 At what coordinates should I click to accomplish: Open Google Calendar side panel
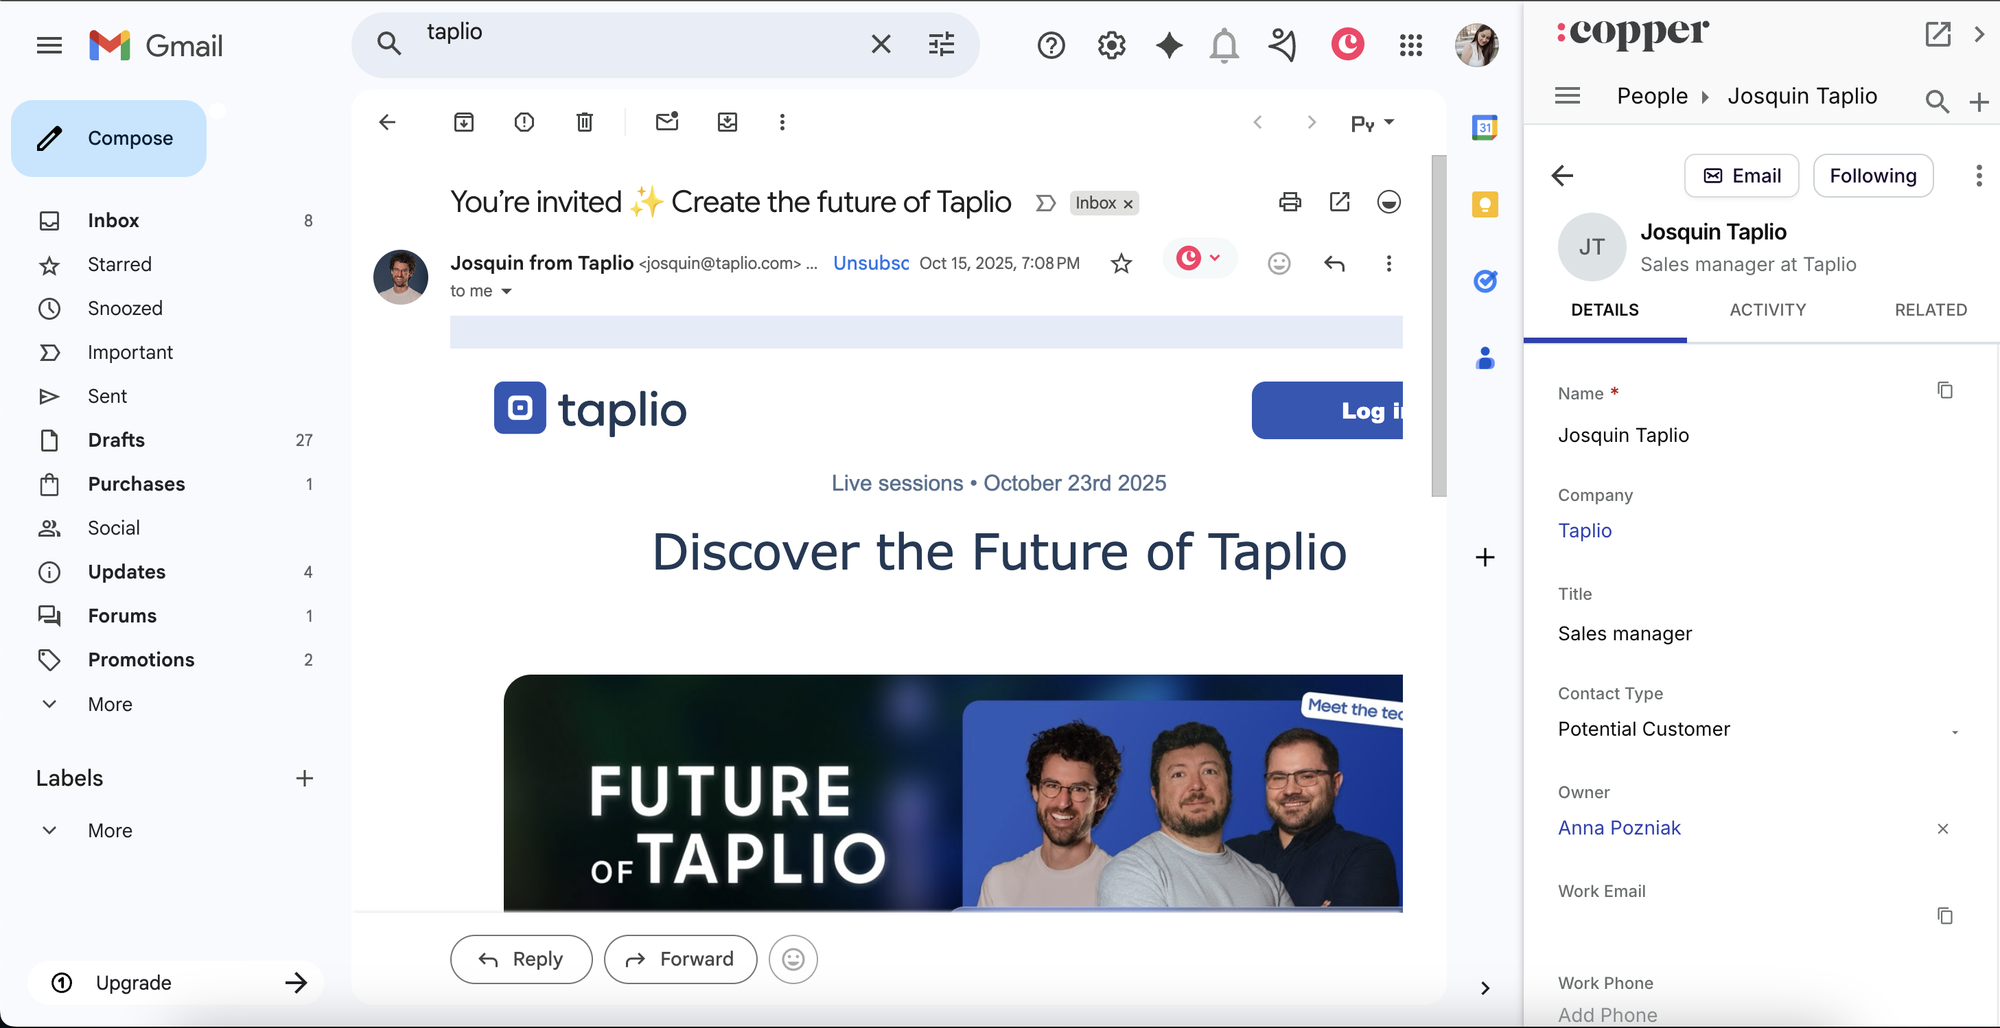point(1485,127)
